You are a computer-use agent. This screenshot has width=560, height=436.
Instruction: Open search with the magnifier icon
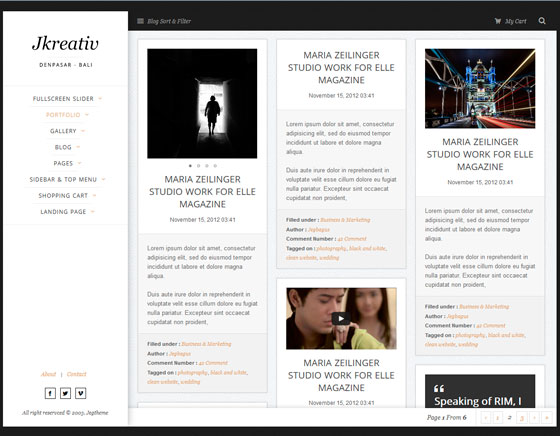(x=542, y=21)
